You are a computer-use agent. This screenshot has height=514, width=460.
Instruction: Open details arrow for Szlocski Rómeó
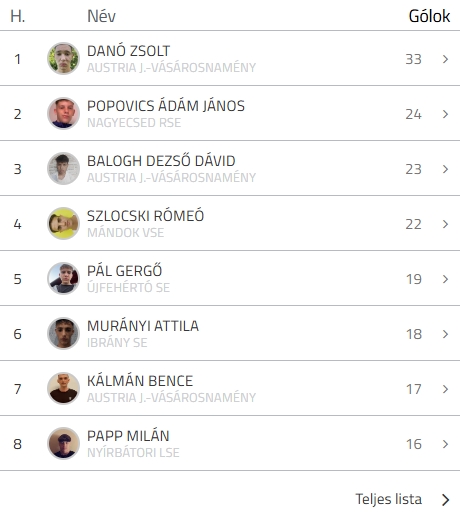(x=445, y=224)
